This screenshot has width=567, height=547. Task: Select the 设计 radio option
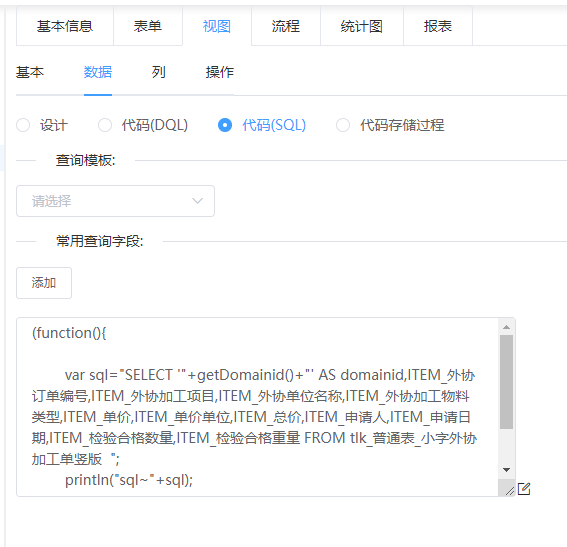point(23,125)
